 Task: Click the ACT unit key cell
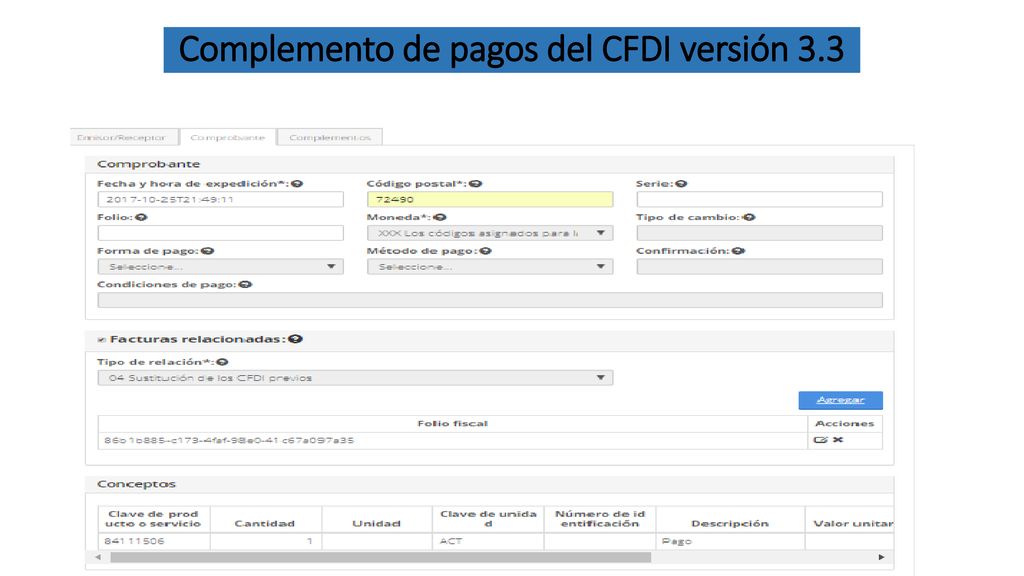pos(488,541)
